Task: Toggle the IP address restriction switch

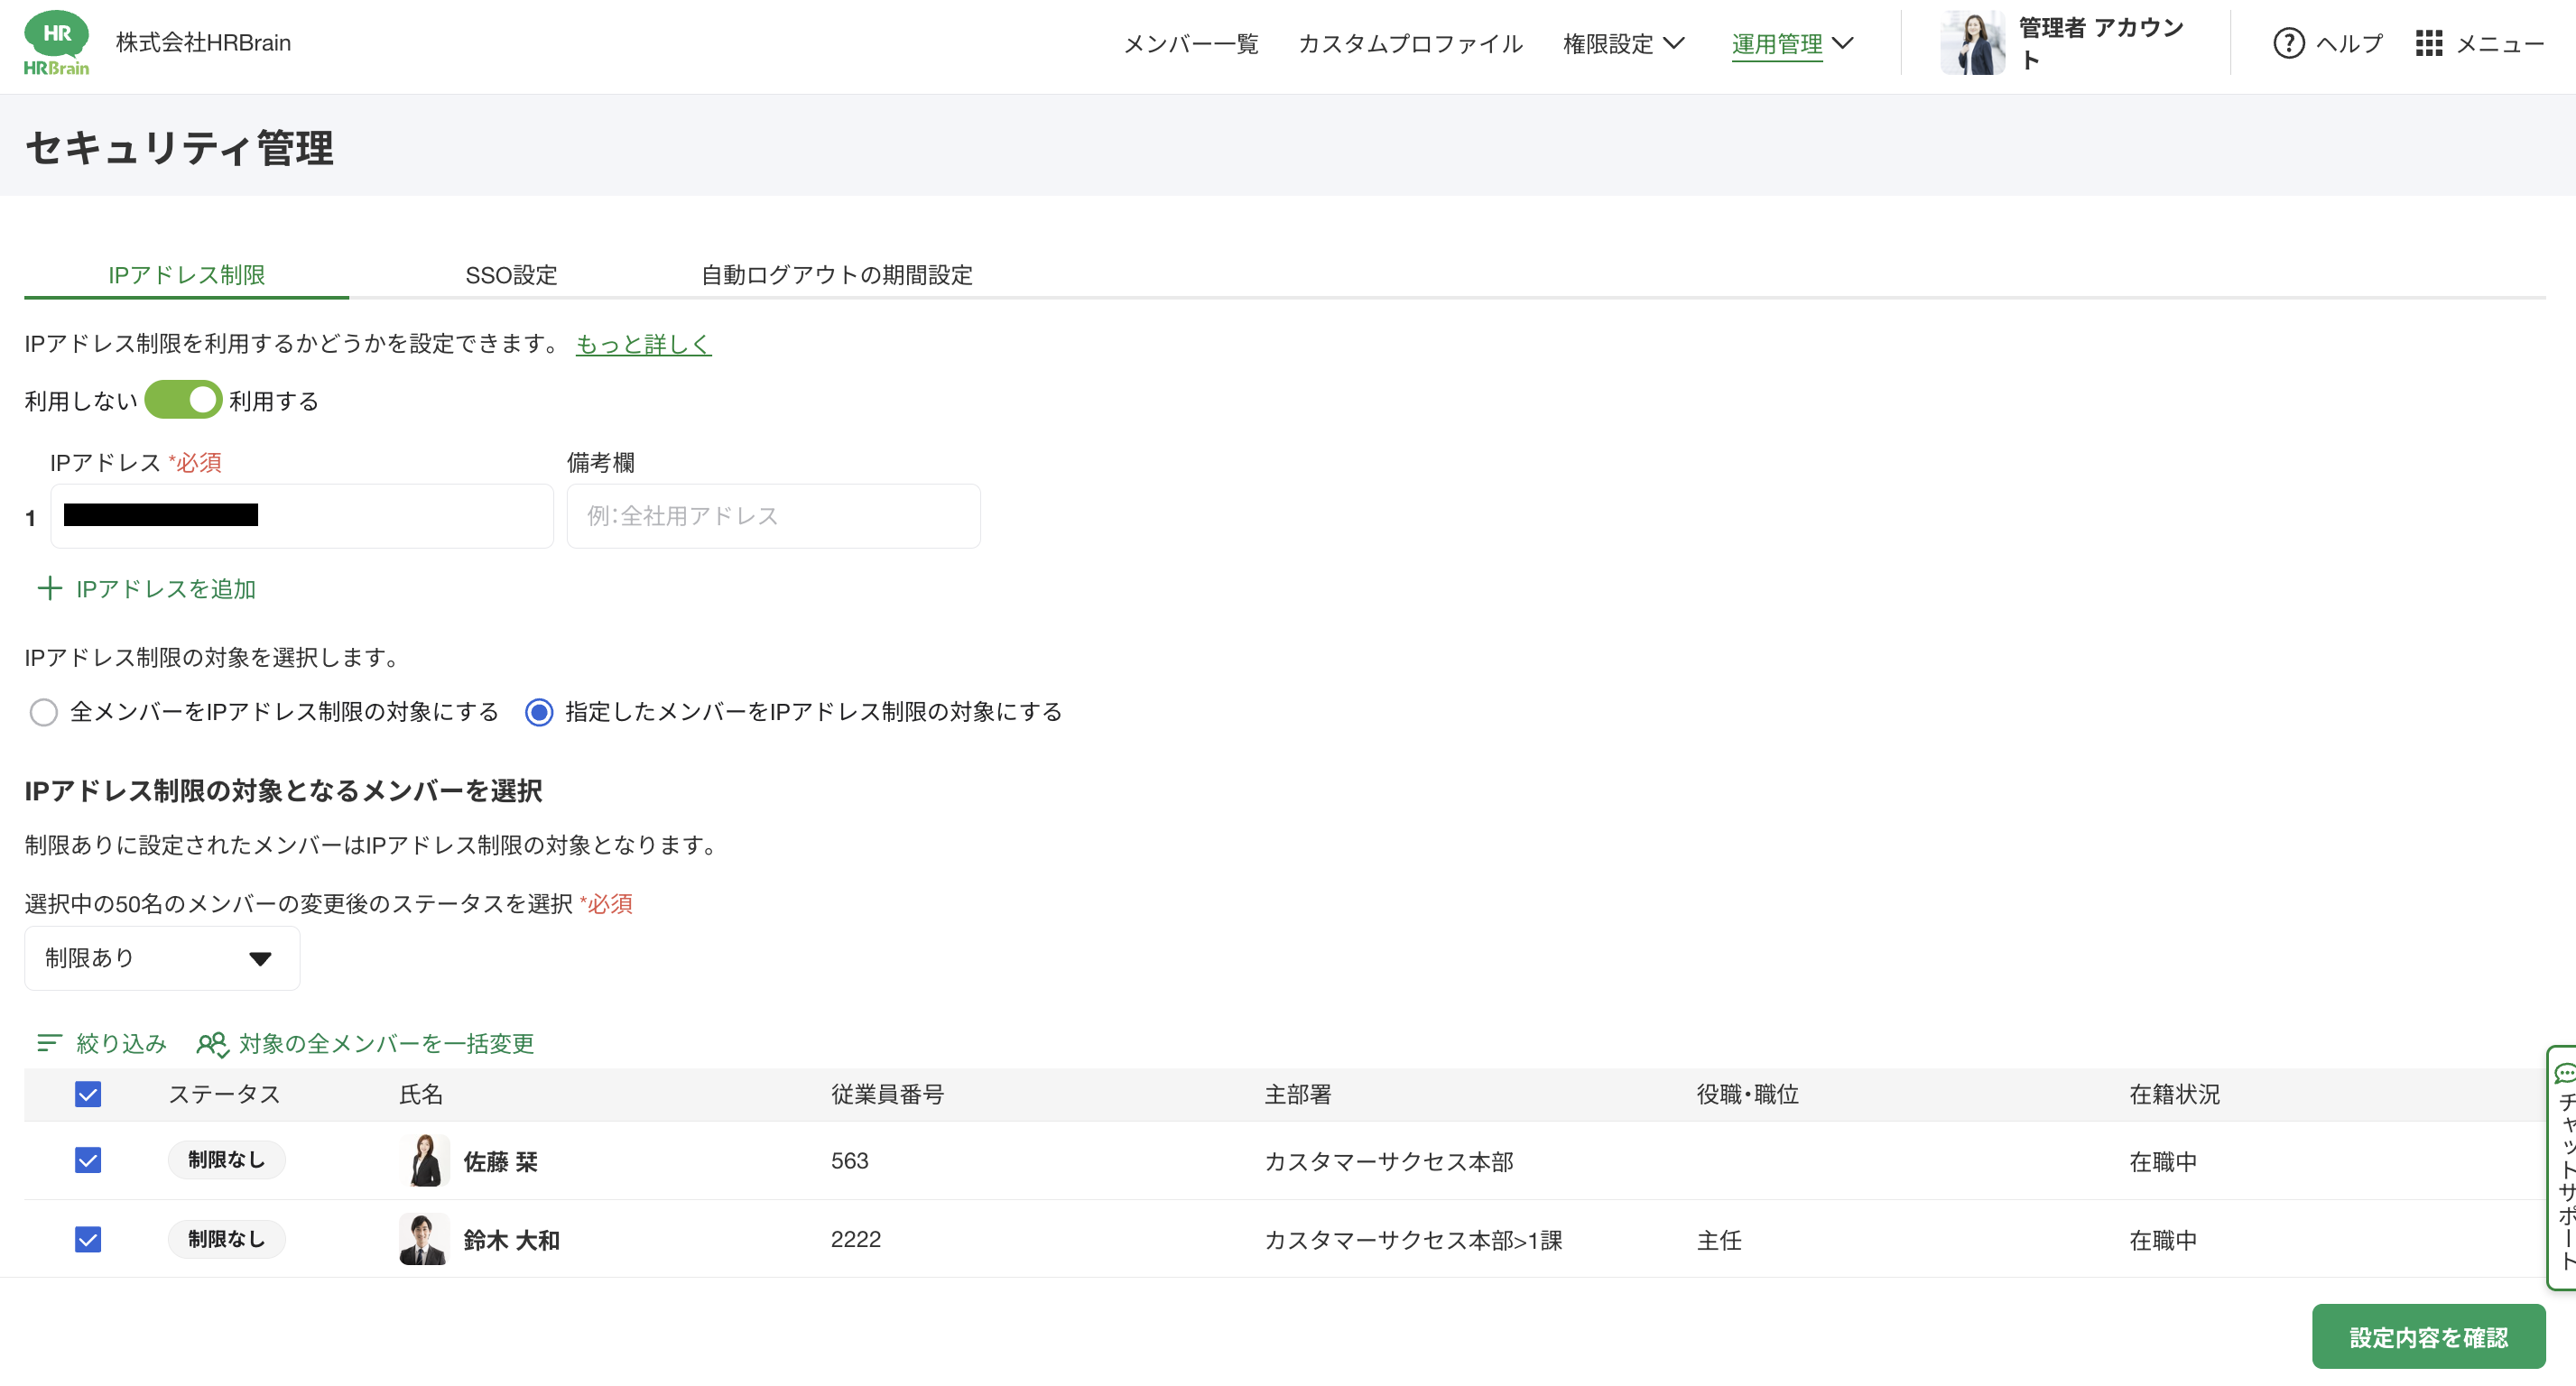Action: point(183,400)
